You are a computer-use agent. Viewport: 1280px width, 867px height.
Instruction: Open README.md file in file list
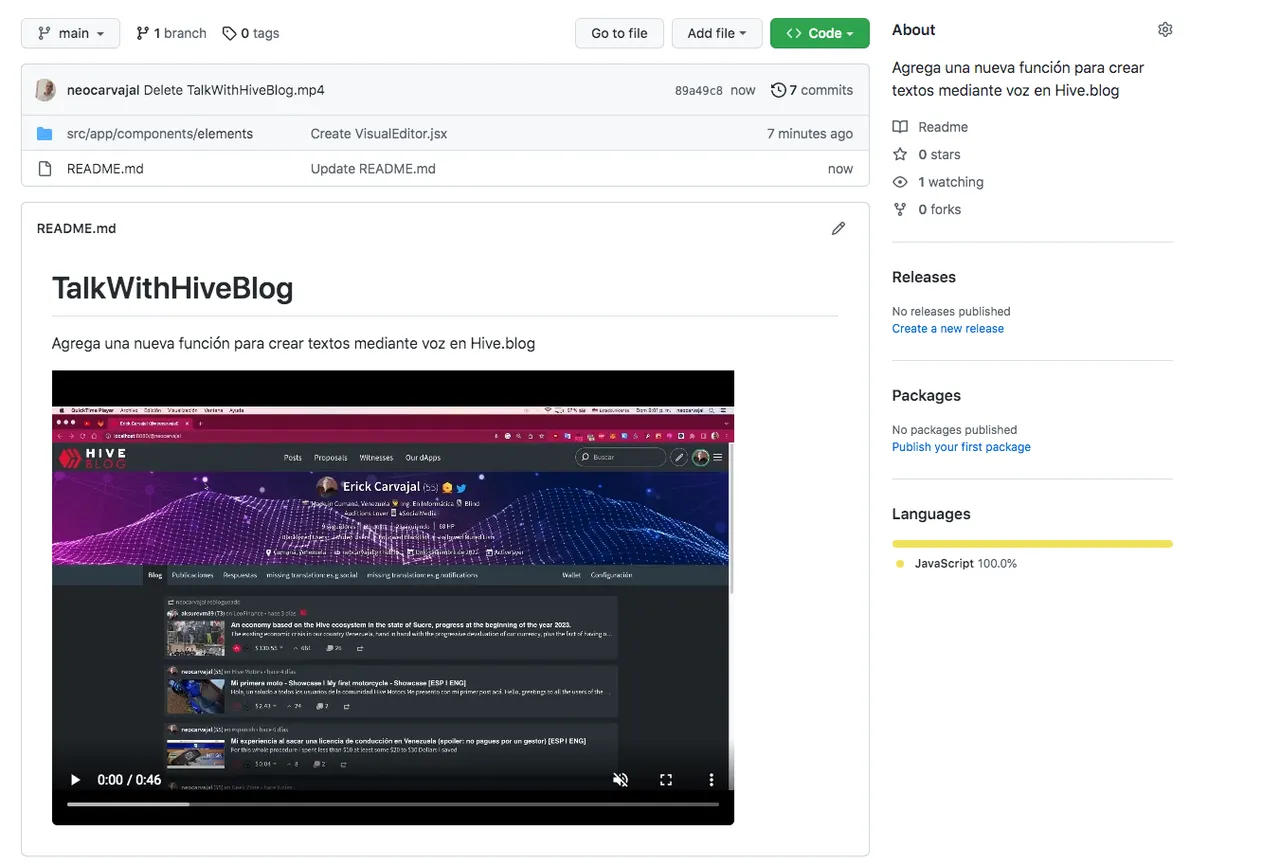tap(105, 169)
